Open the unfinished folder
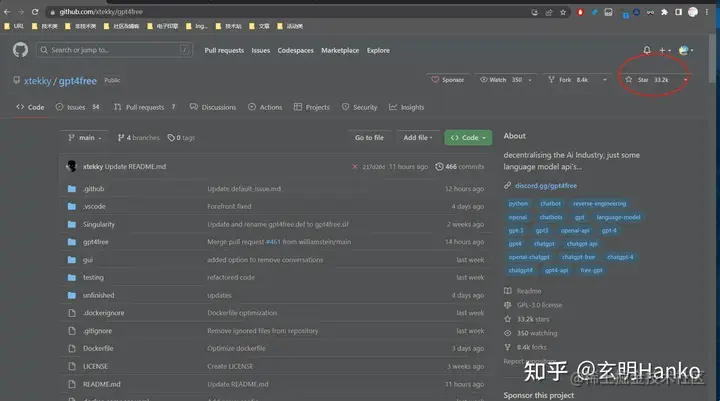720x401 pixels. pyautogui.click(x=98, y=295)
